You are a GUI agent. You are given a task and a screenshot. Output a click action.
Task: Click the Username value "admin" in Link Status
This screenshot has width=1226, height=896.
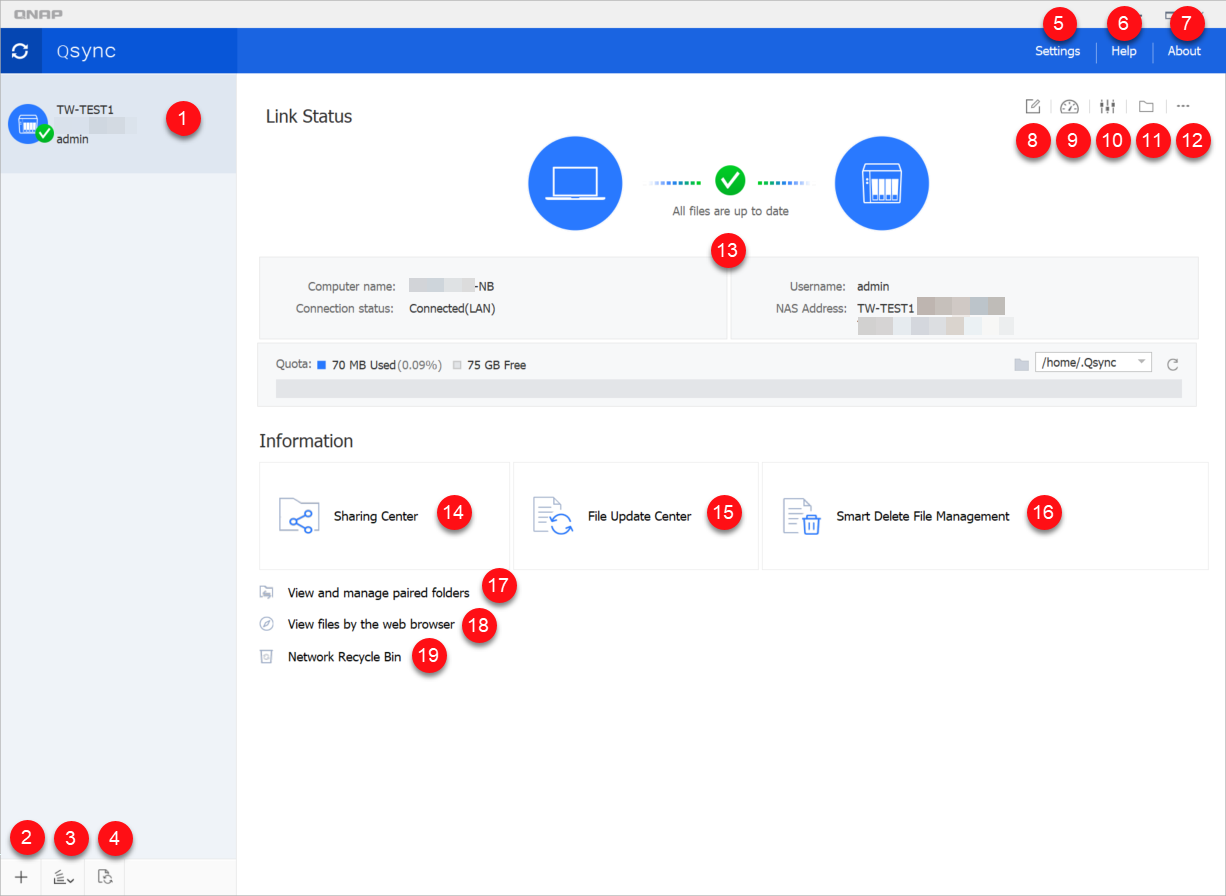[873, 286]
